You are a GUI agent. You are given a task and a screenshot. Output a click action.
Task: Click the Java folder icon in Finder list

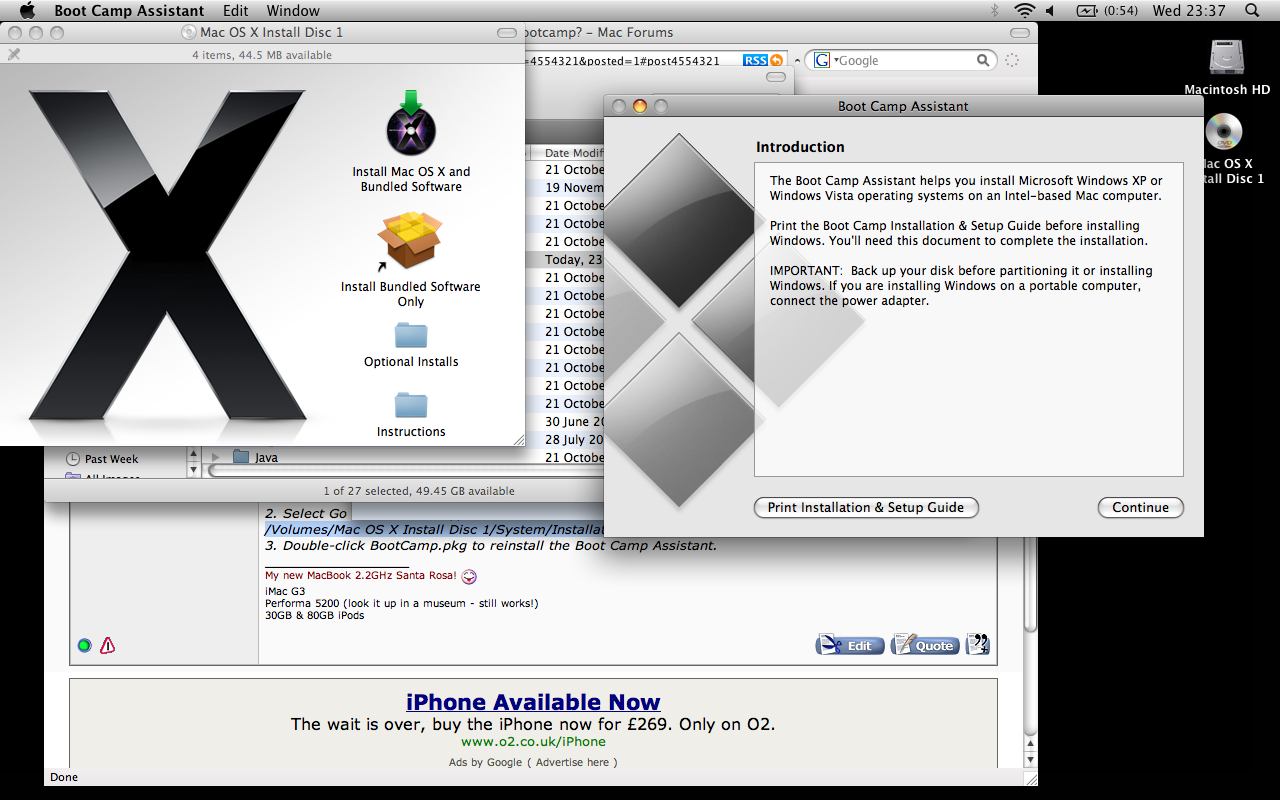pos(240,457)
